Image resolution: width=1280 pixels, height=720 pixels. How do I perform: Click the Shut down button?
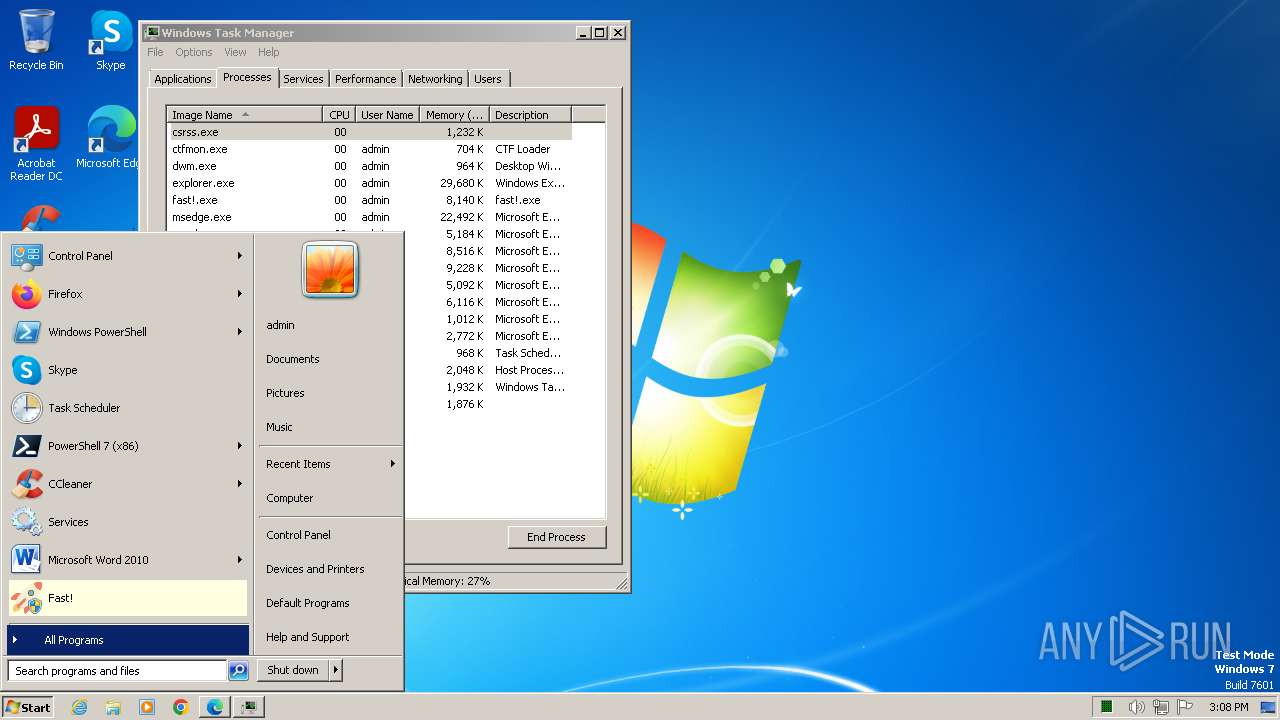pyautogui.click(x=293, y=670)
